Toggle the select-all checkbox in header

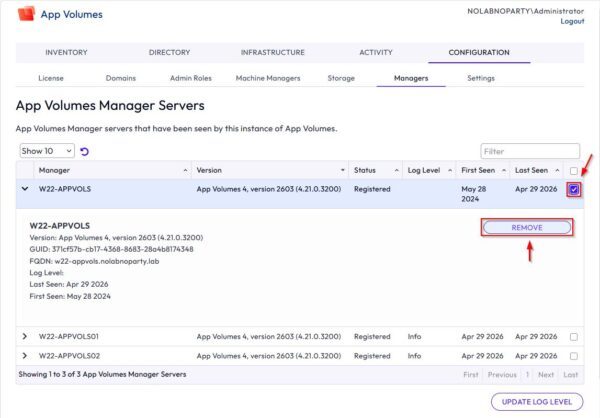(574, 171)
